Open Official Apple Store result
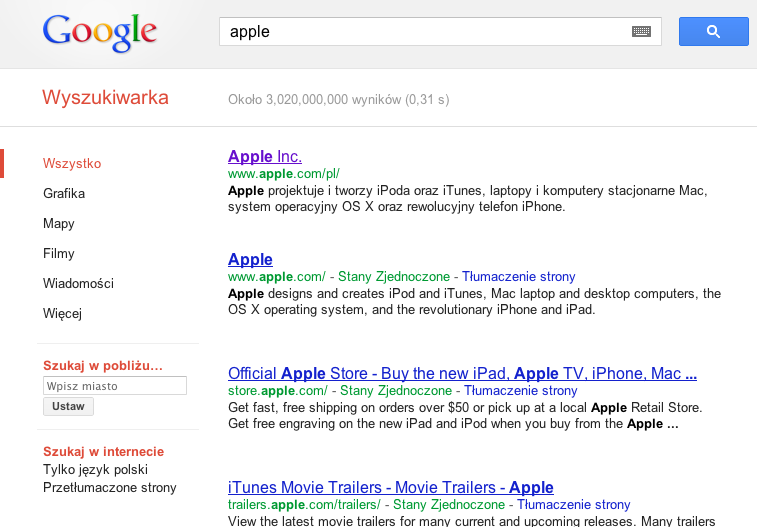This screenshot has width=757, height=527. click(462, 373)
